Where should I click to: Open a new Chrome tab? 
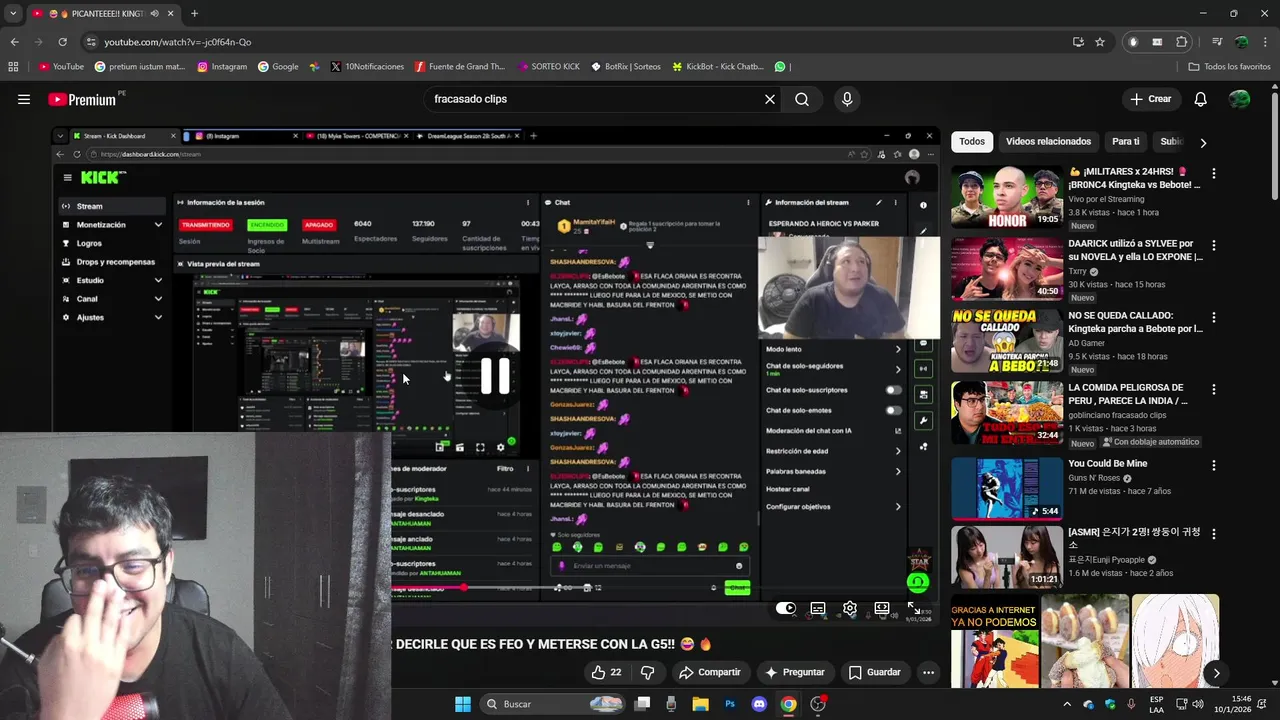(194, 14)
